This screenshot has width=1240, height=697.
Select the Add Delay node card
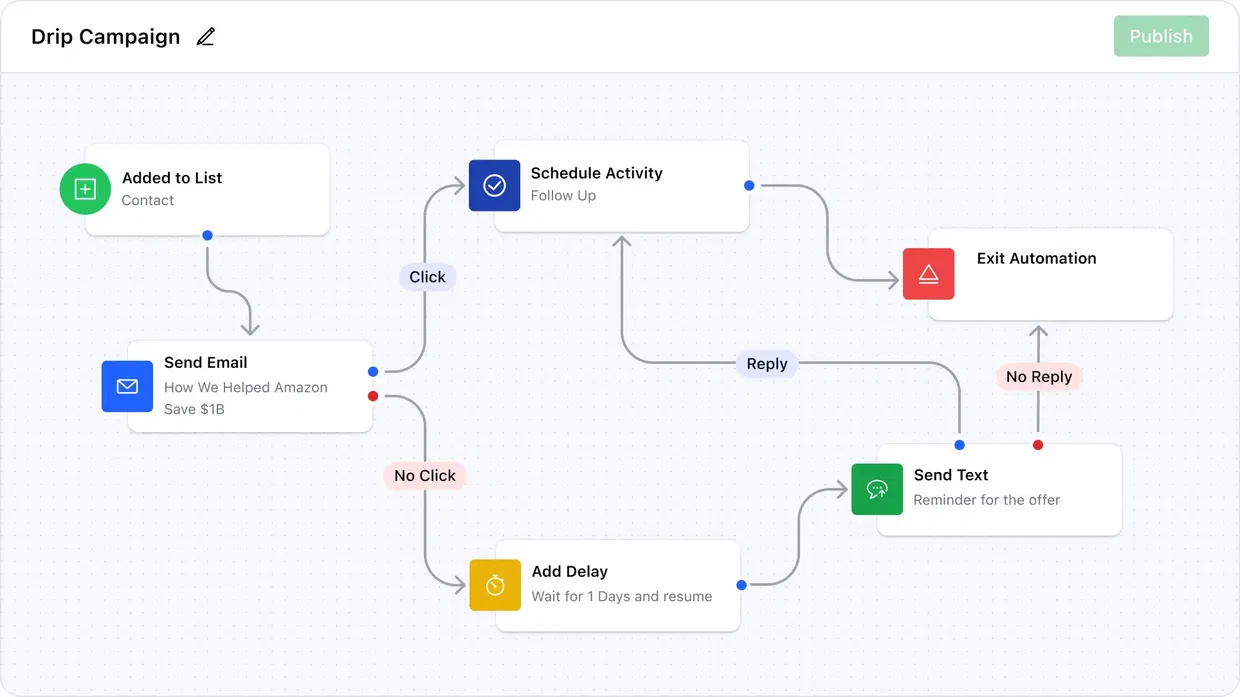tap(618, 585)
